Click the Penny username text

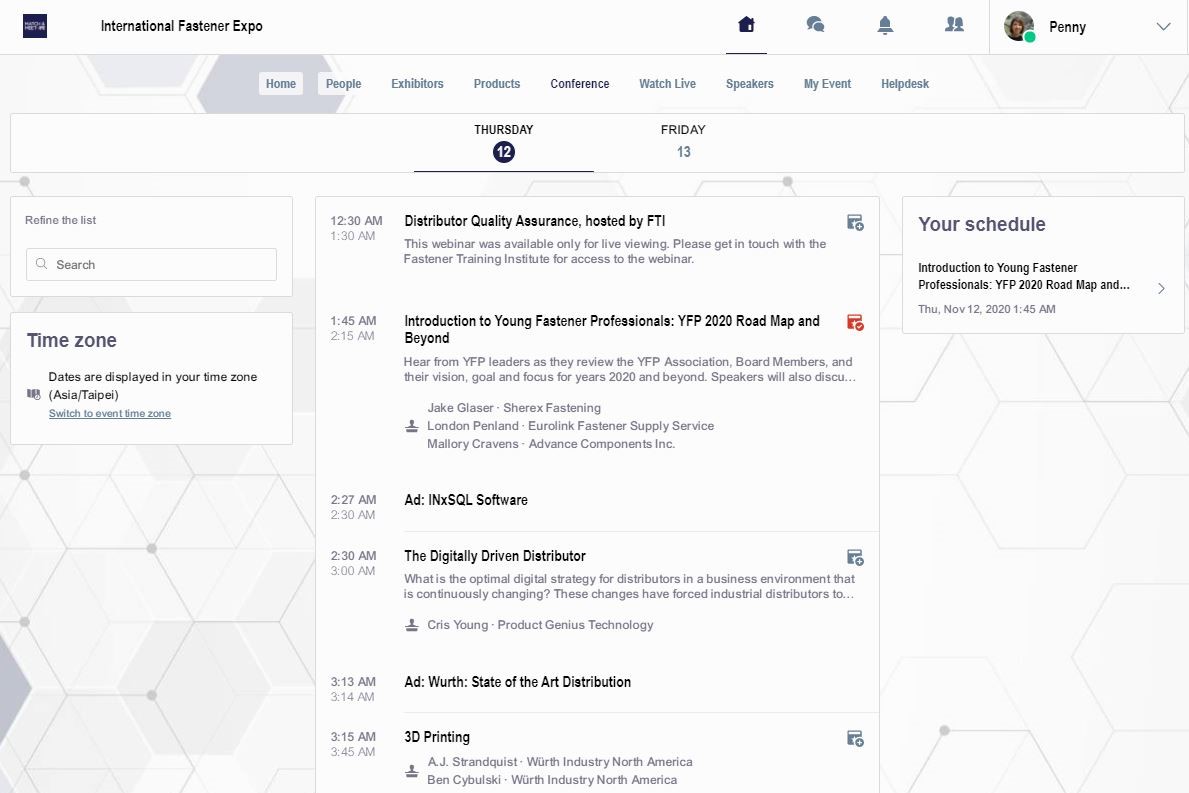tap(1067, 27)
